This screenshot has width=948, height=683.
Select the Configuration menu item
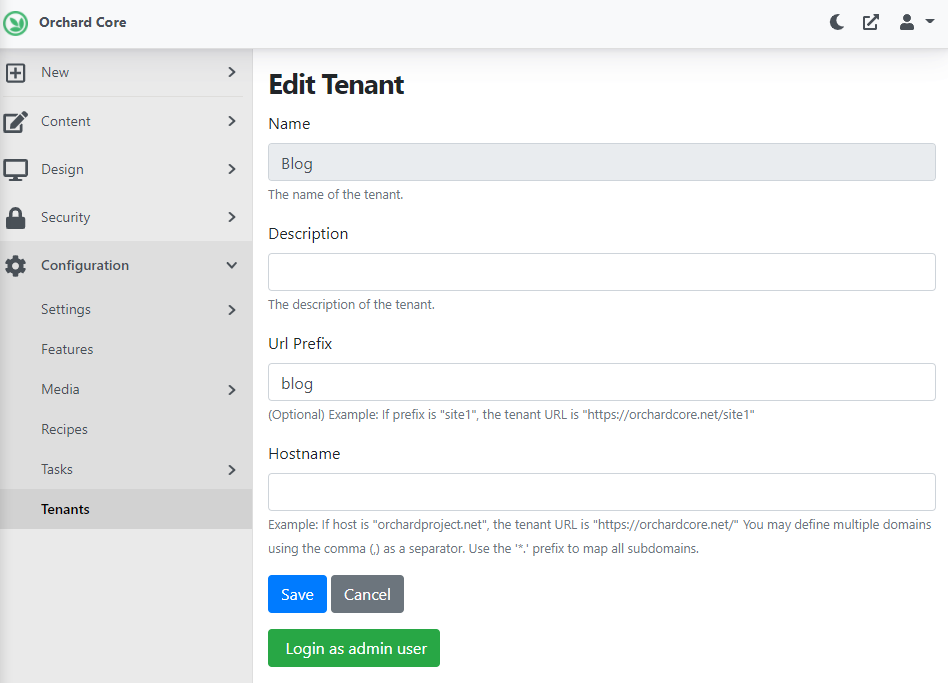click(126, 265)
